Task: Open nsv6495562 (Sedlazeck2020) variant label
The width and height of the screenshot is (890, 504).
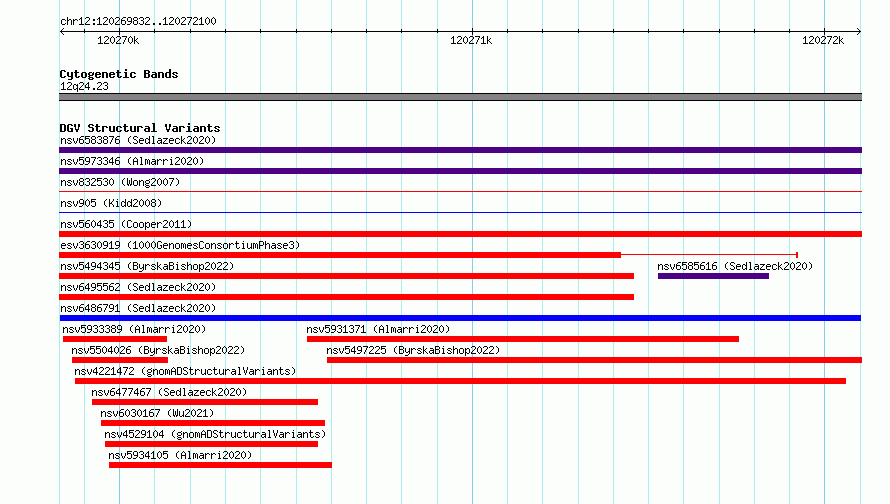Action: [x=138, y=287]
